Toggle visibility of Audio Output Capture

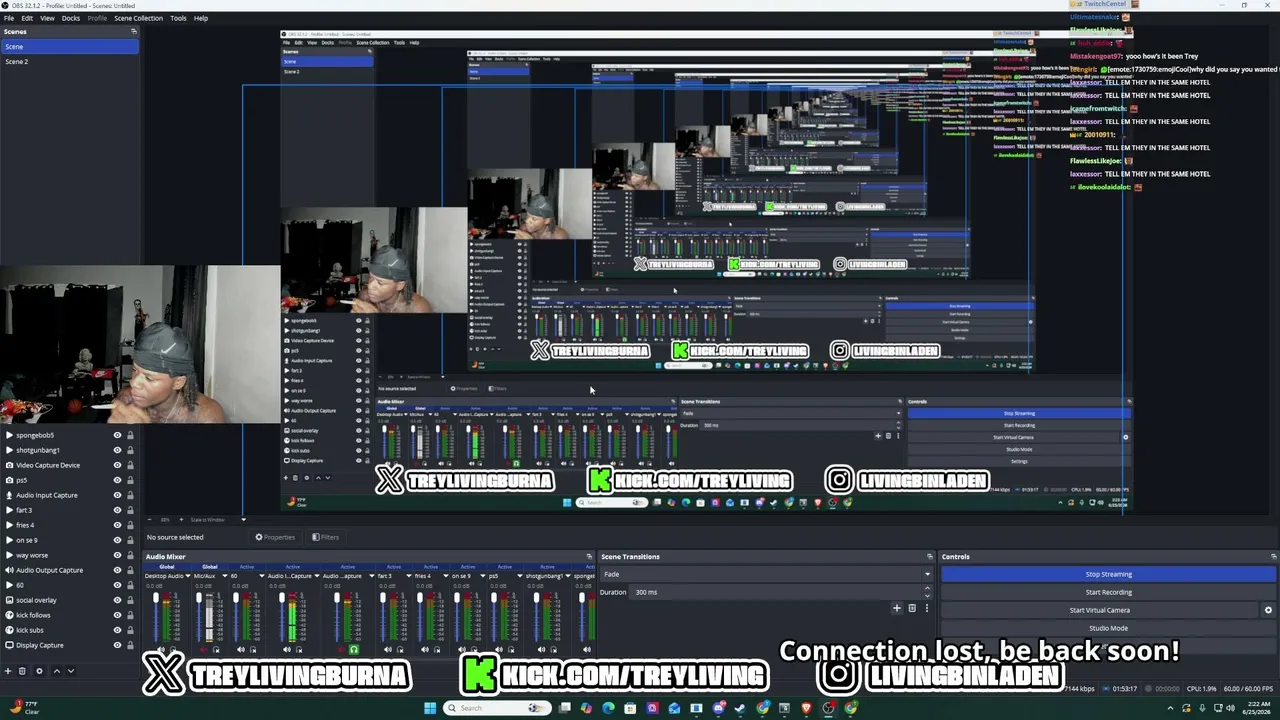coord(117,570)
